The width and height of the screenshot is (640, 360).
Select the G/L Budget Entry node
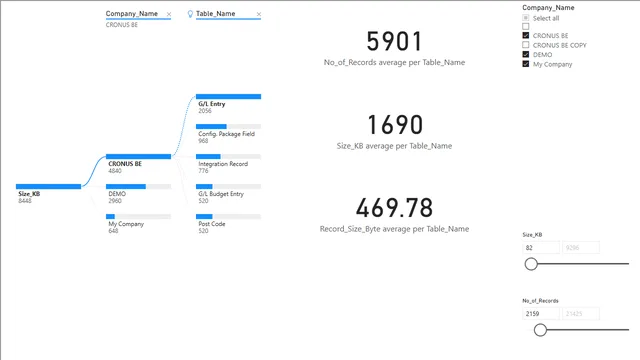(229, 187)
